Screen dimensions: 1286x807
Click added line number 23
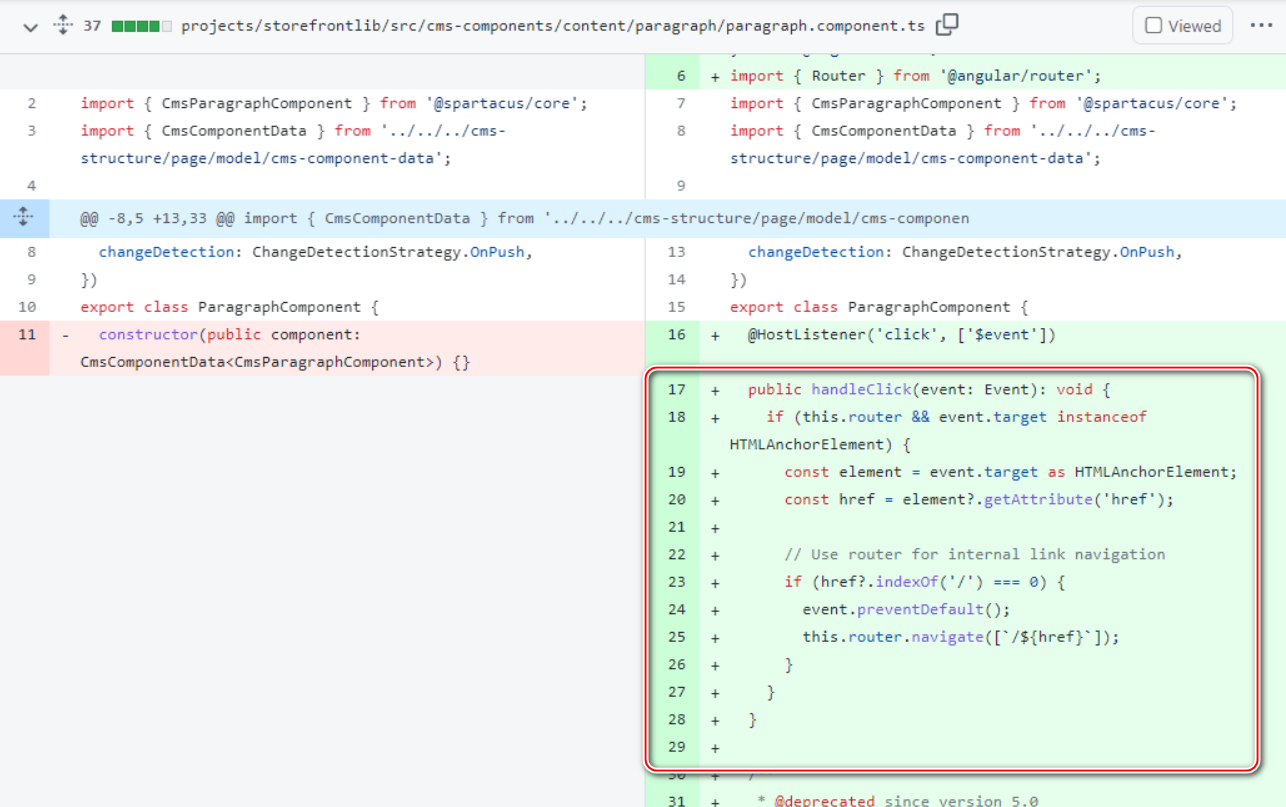click(676, 582)
